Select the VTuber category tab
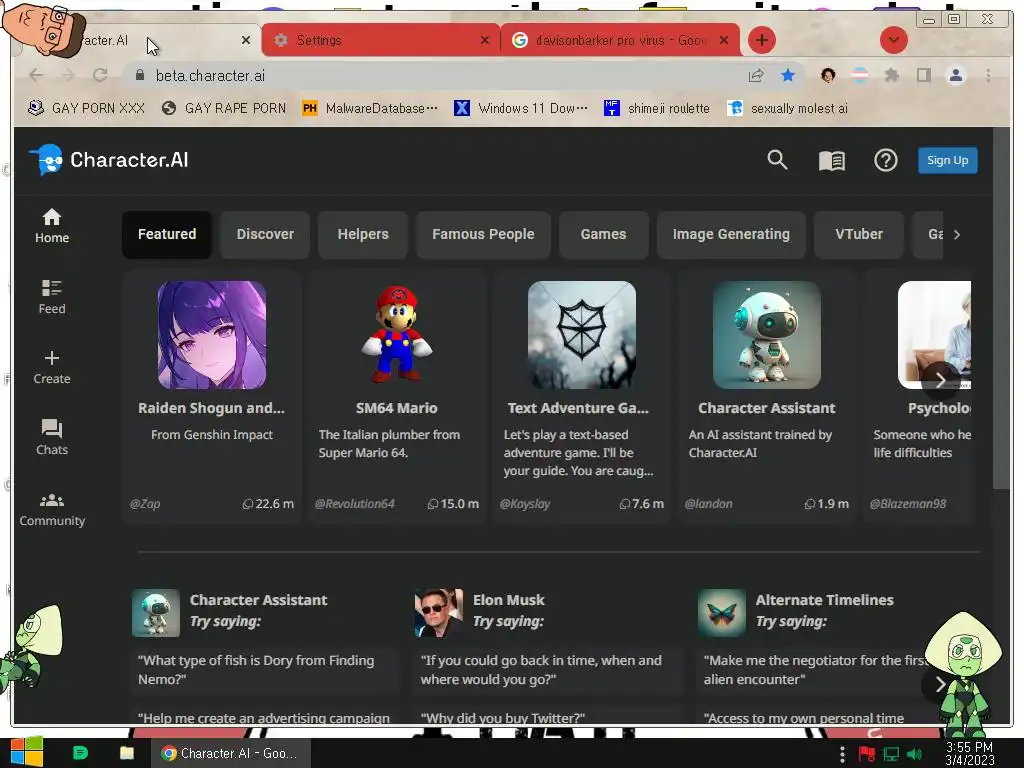Viewport: 1024px width, 768px height. (859, 234)
